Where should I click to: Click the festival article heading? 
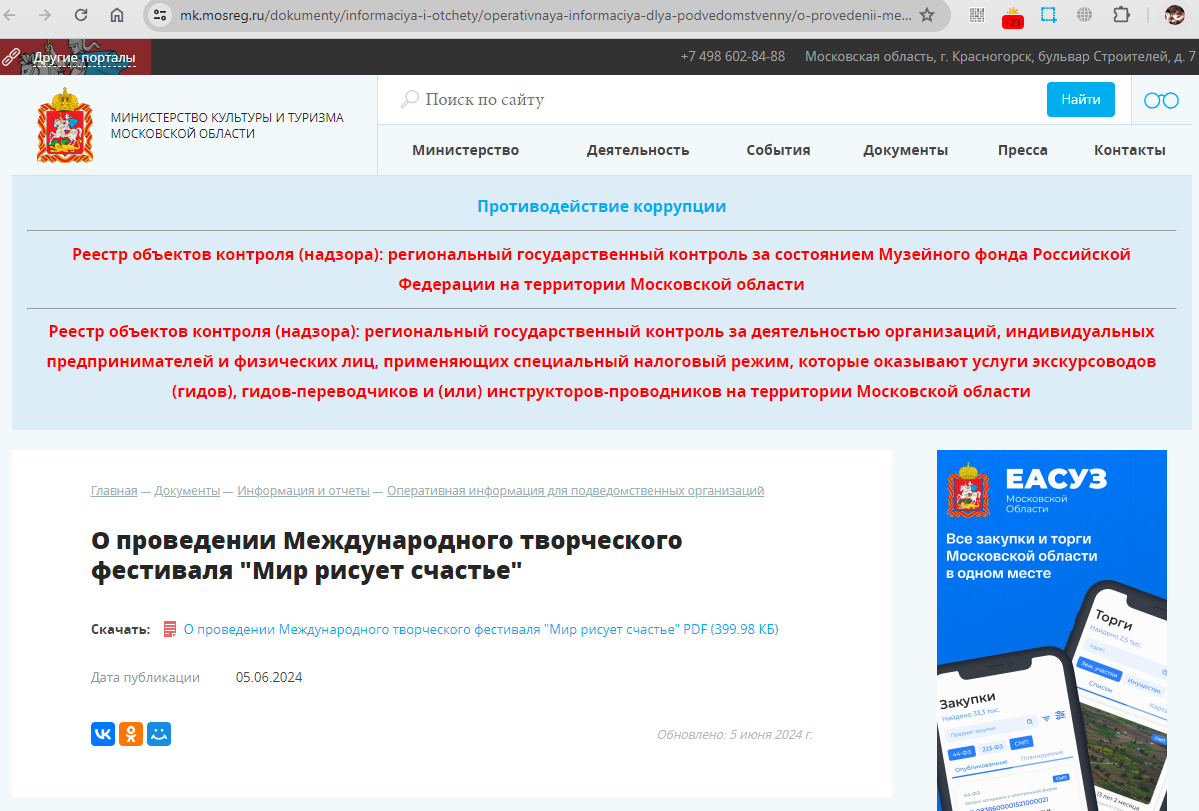coord(386,555)
